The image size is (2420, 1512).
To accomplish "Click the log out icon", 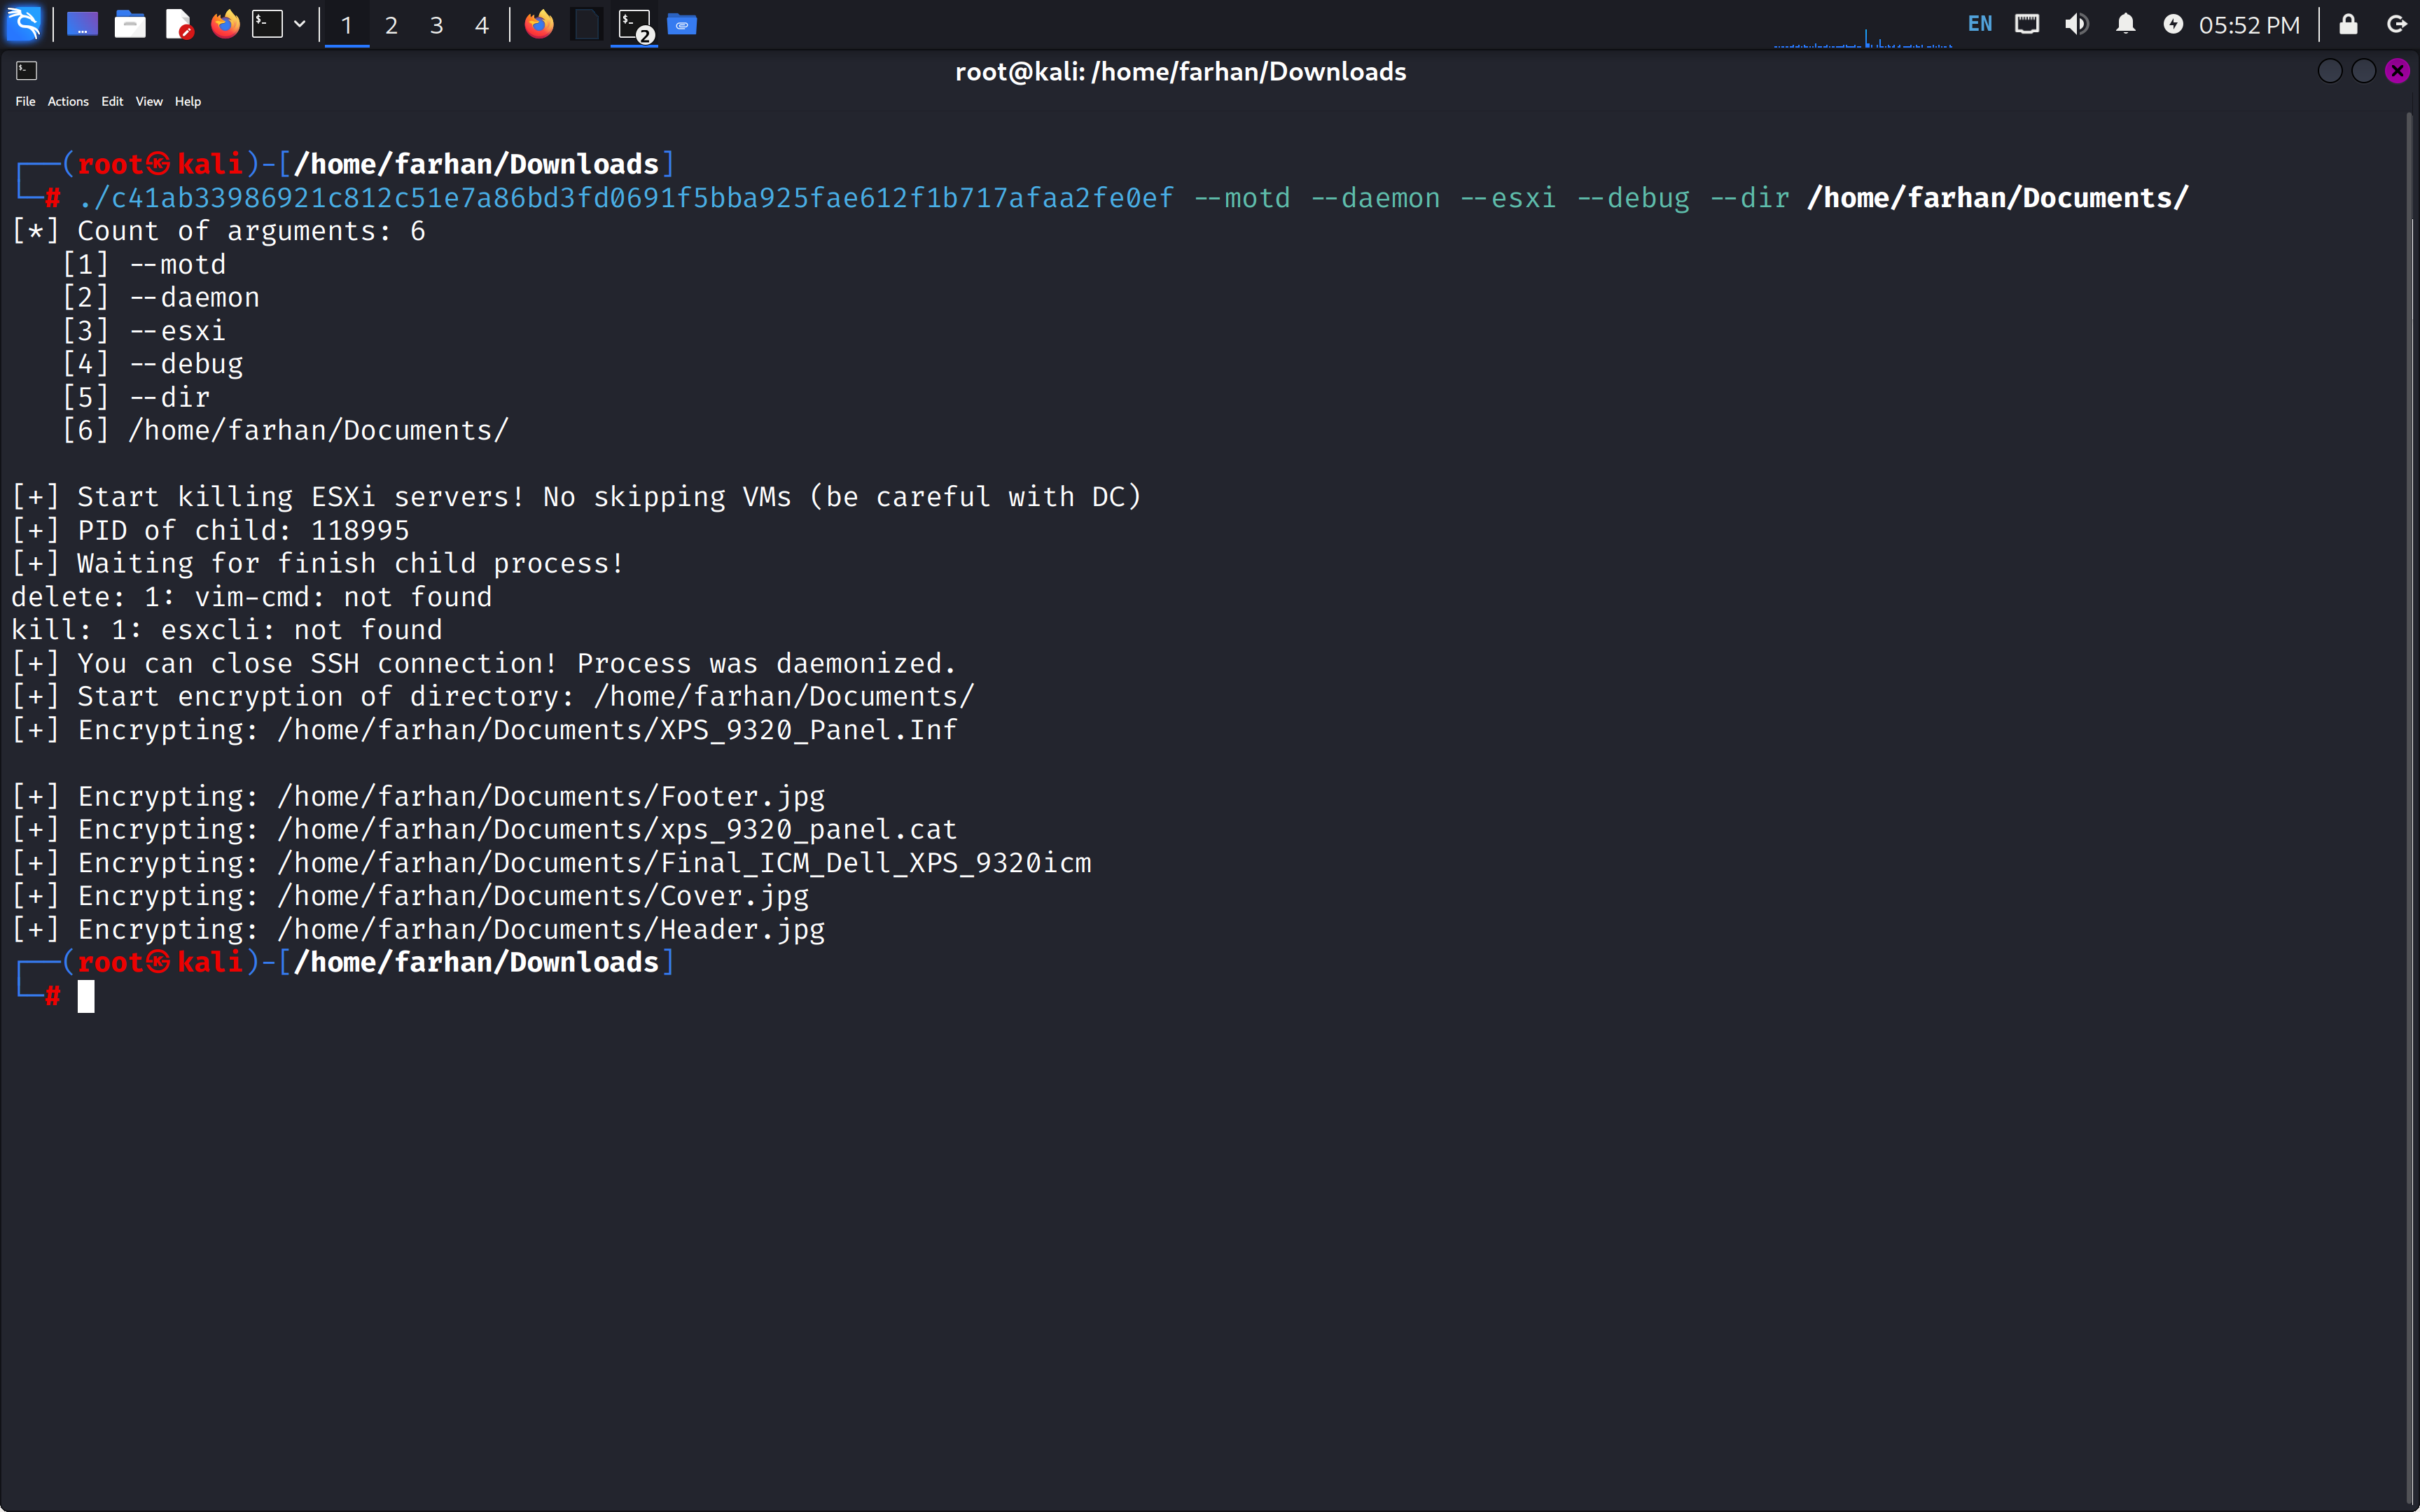I will tap(2396, 24).
